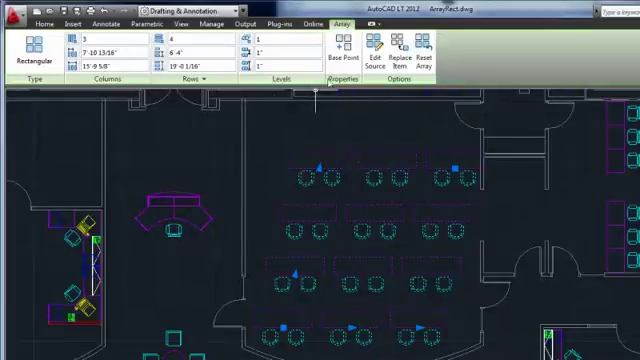Select the Array contextual ribbon tab
Image resolution: width=640 pixels, height=360 pixels.
coord(342,24)
